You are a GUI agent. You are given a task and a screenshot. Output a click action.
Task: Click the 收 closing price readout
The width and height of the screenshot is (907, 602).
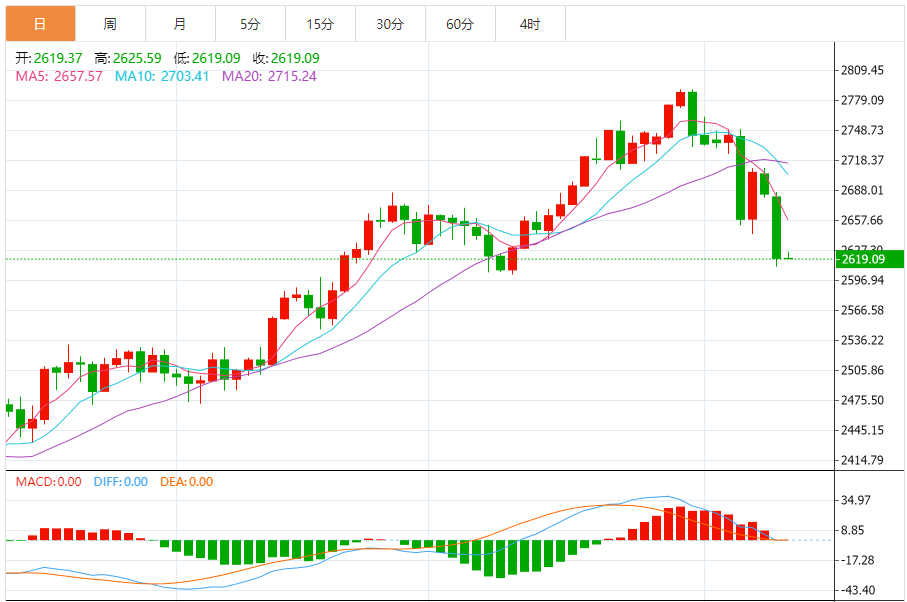[286, 58]
